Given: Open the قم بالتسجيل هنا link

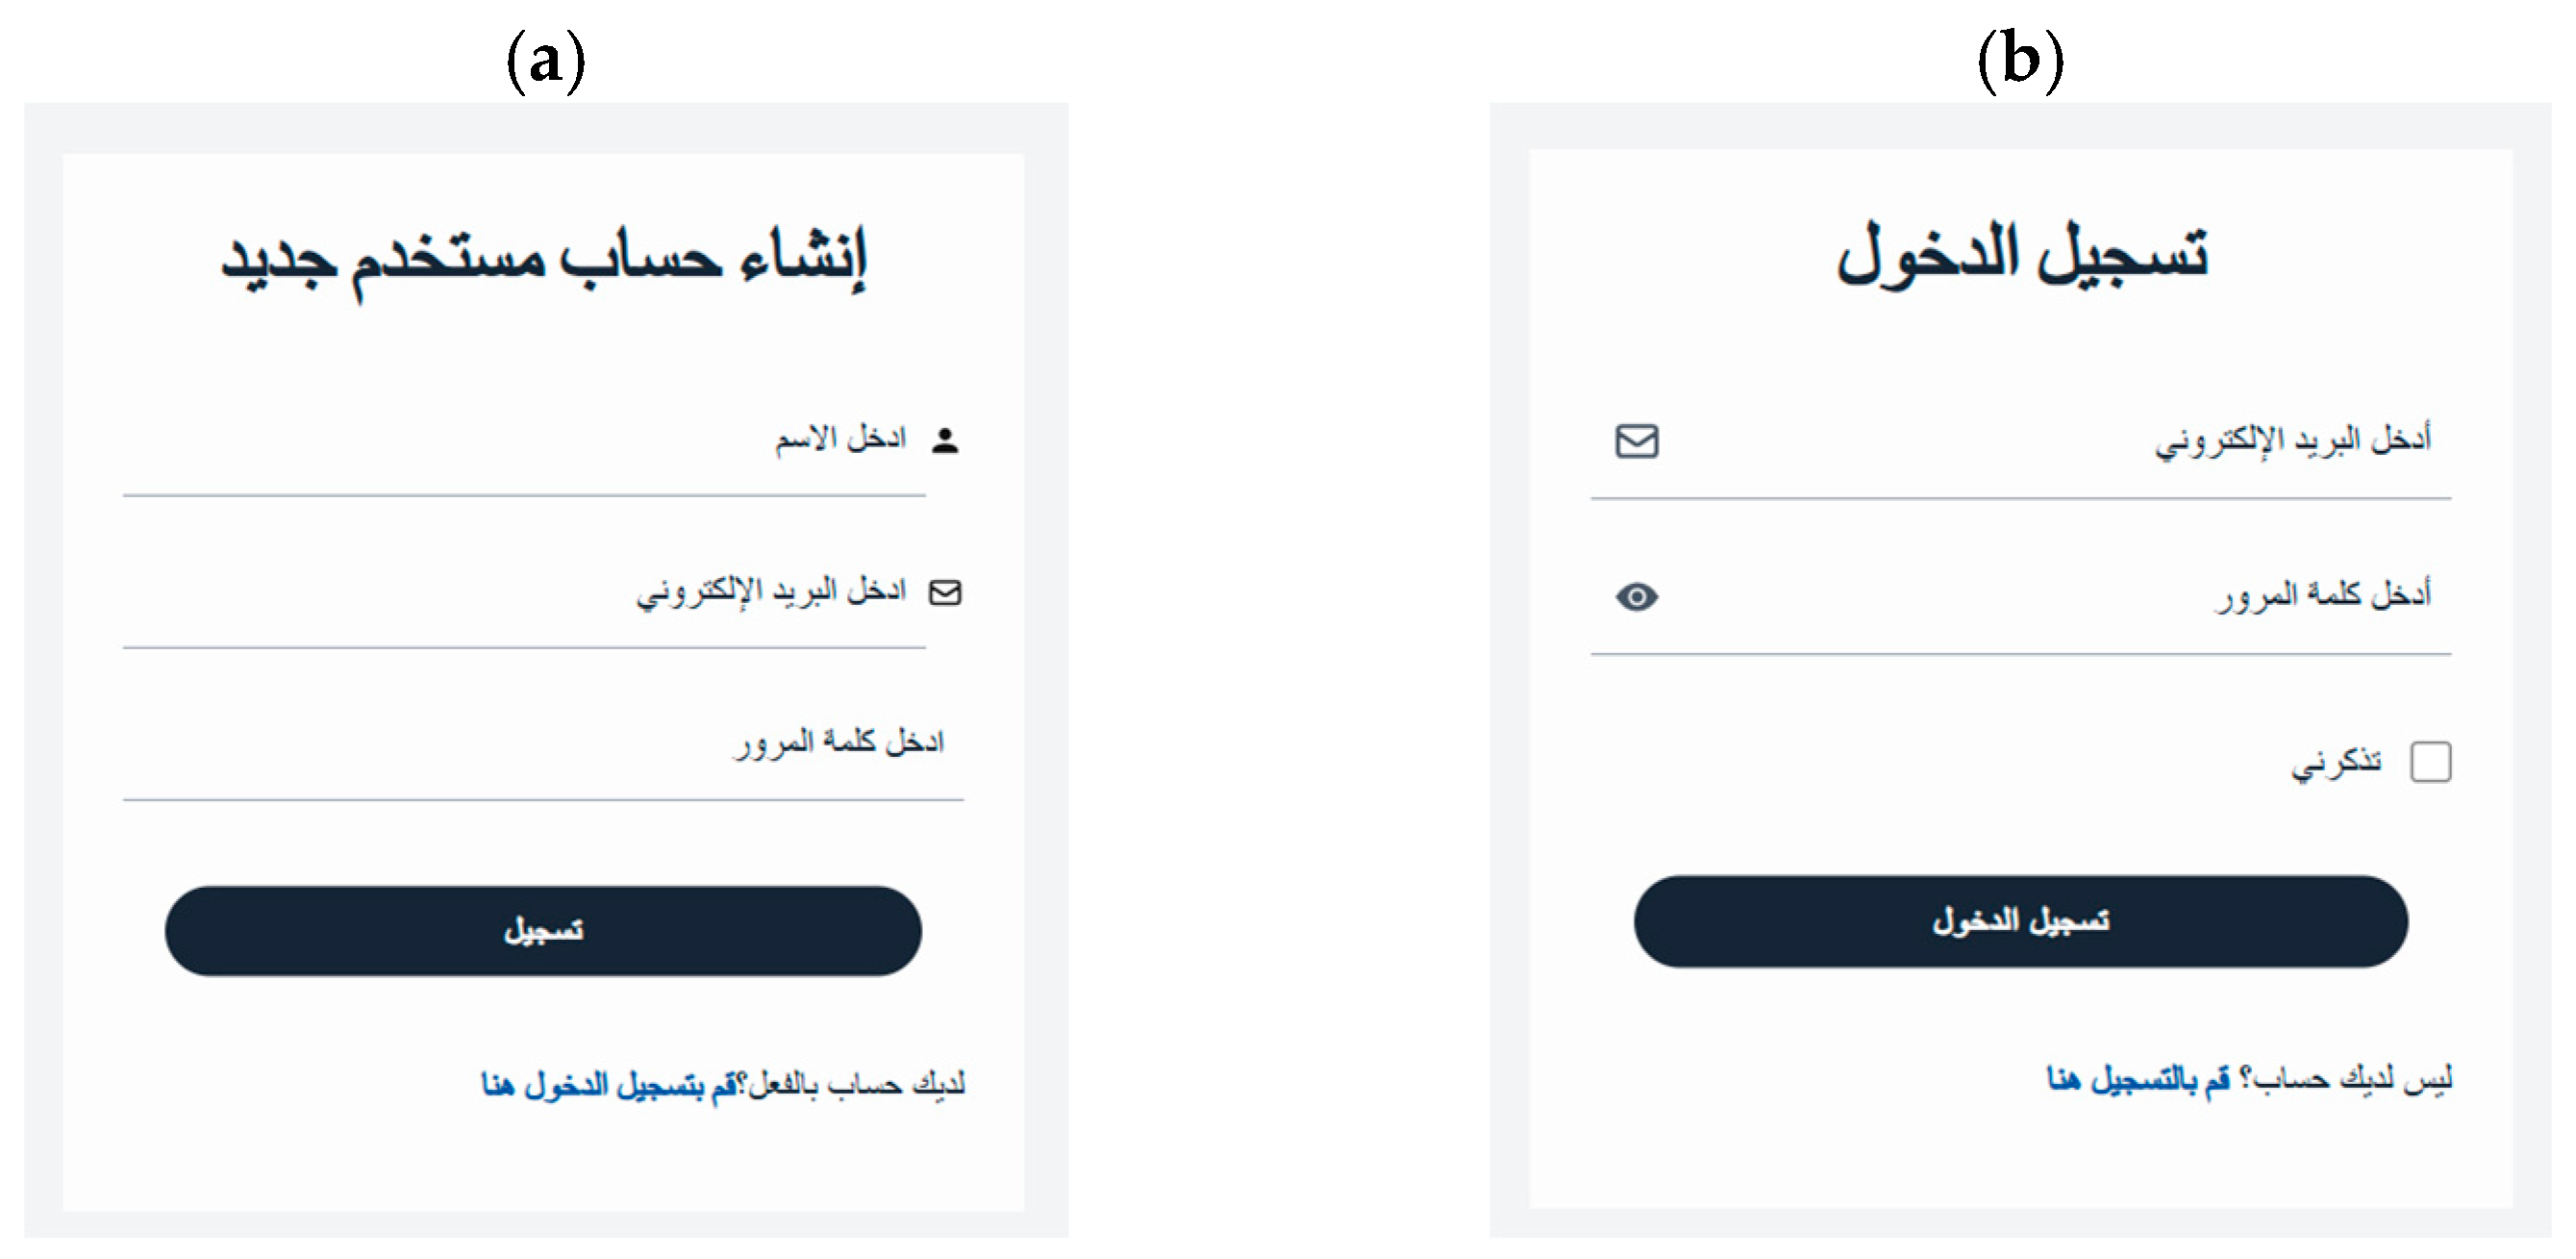Looking at the screenshot, I should pos(2138,1079).
